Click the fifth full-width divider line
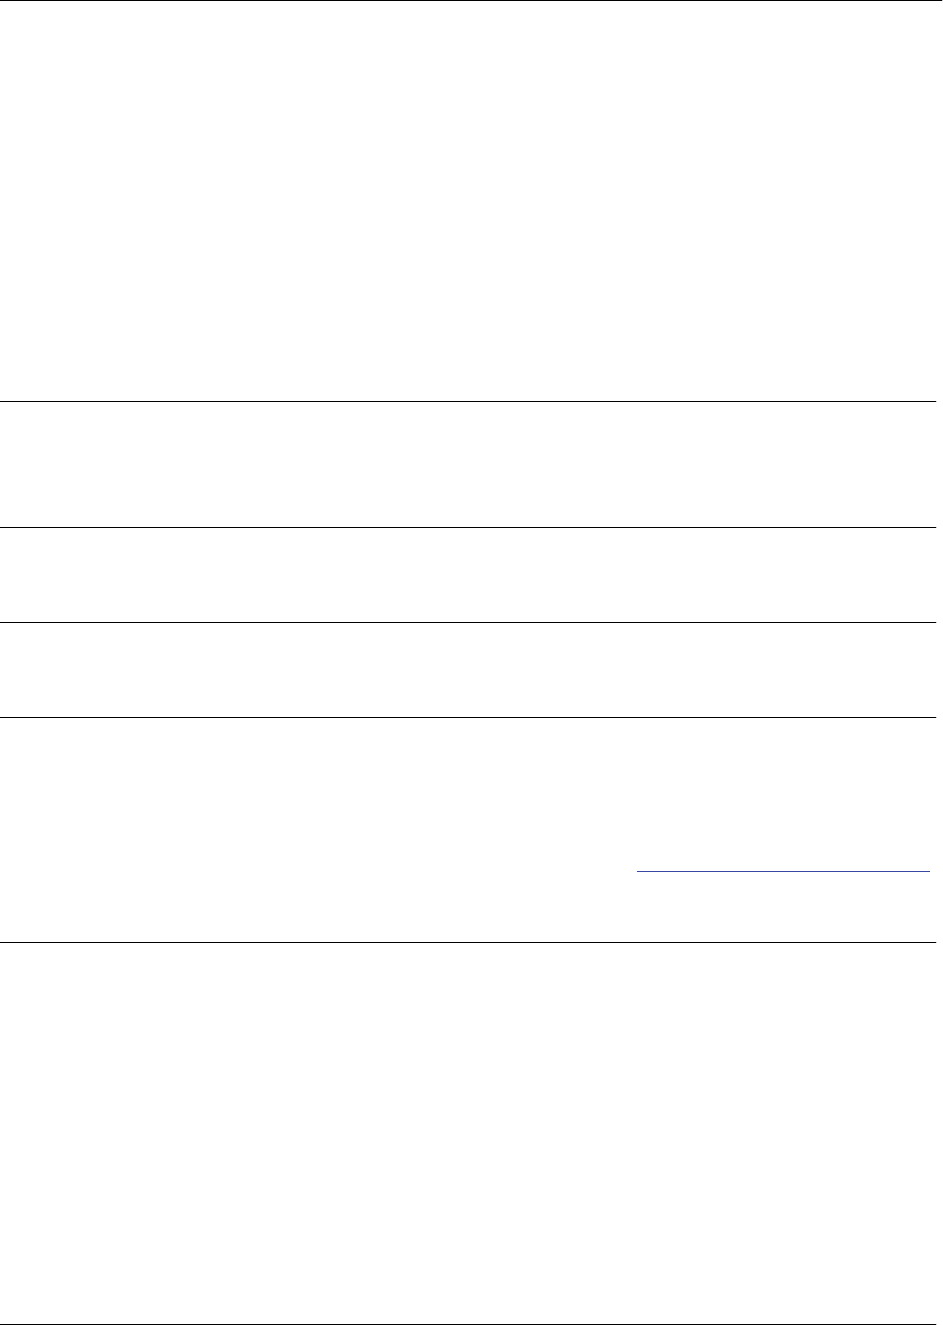 [467, 943]
